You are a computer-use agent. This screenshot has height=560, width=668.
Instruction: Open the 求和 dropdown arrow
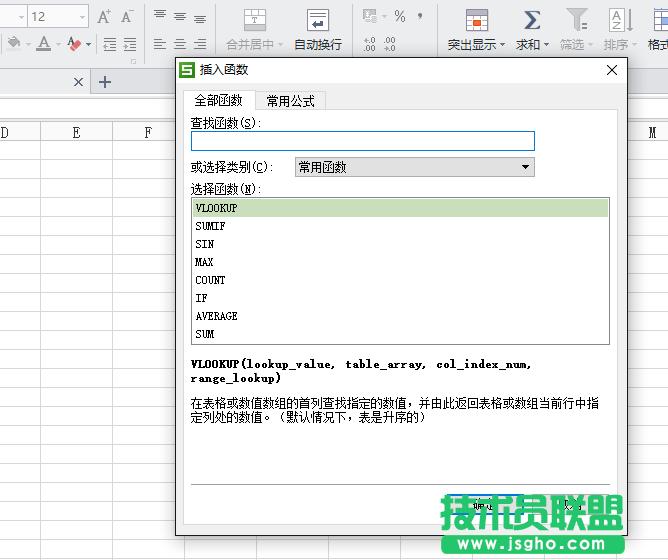click(546, 45)
